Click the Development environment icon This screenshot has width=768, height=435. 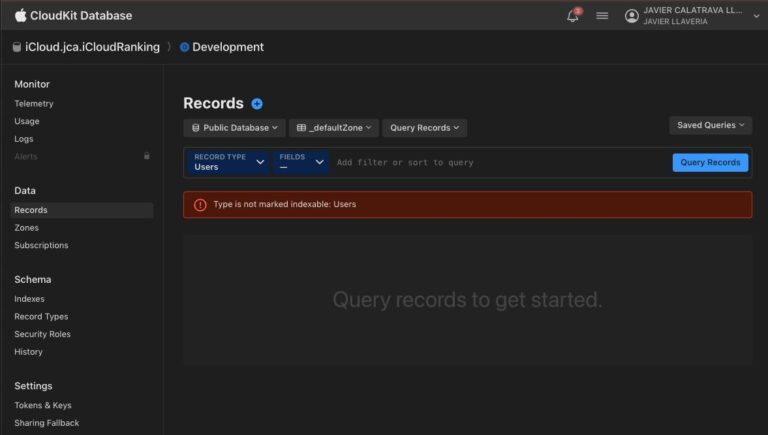pyautogui.click(x=184, y=47)
